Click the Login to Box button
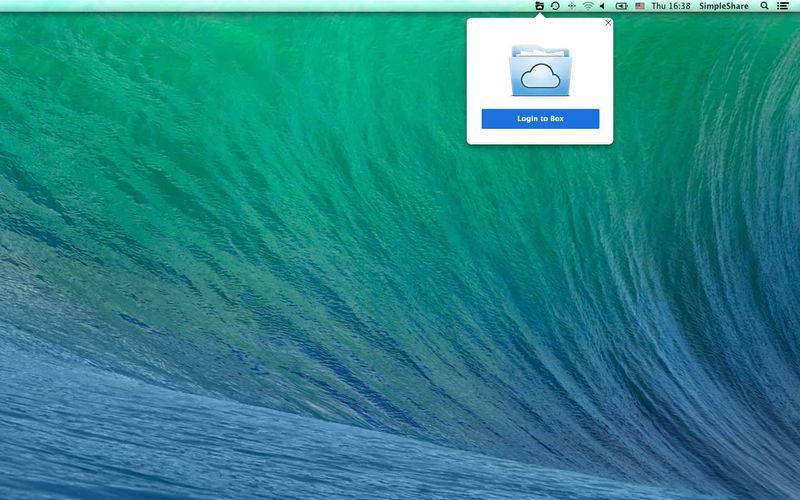 click(x=540, y=119)
